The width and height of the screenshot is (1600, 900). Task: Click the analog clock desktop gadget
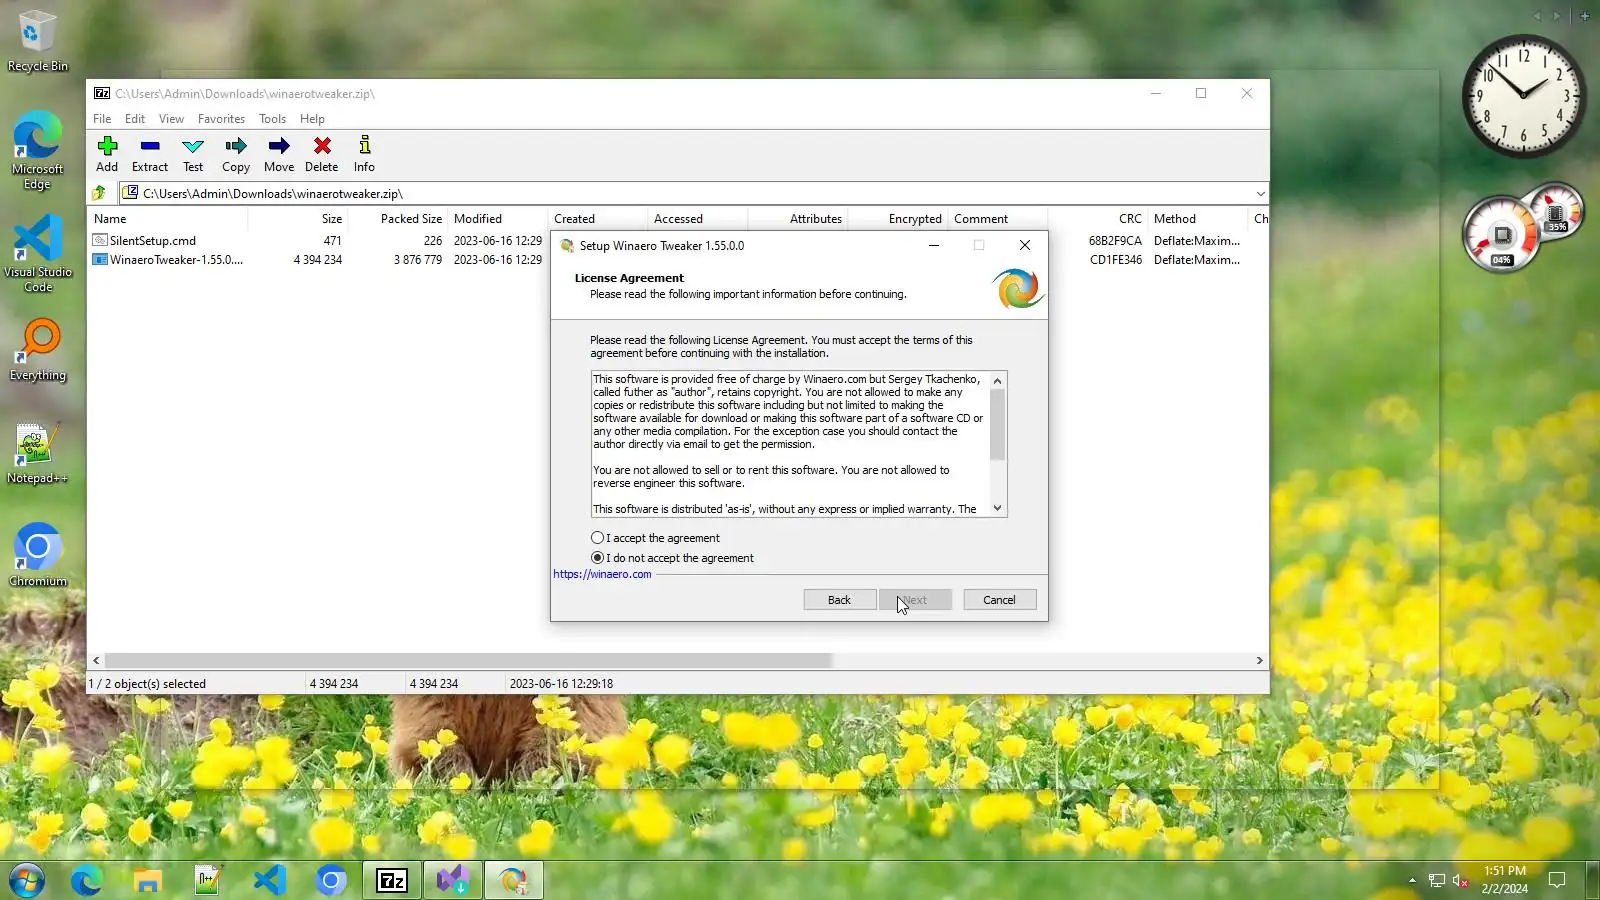click(x=1523, y=95)
